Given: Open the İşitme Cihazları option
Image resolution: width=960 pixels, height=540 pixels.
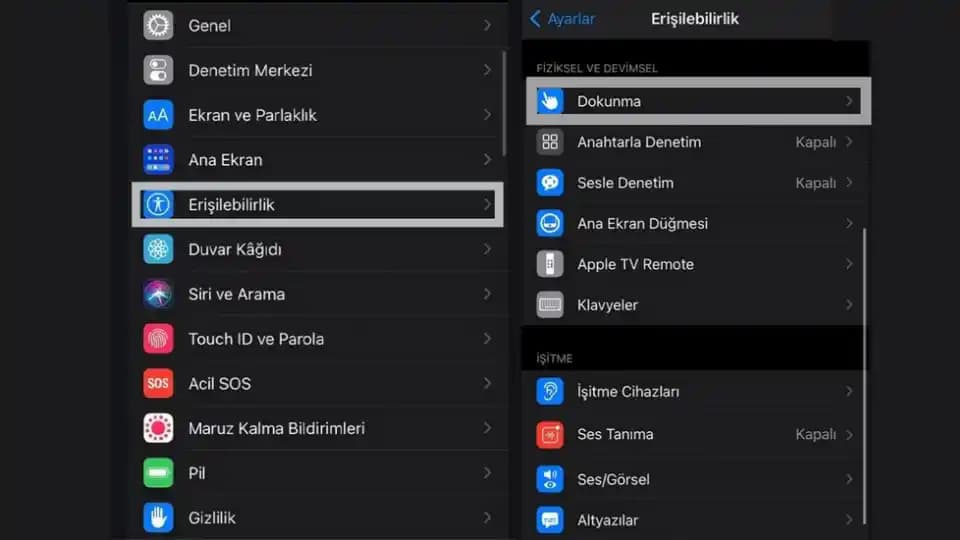Looking at the screenshot, I should coord(695,391).
